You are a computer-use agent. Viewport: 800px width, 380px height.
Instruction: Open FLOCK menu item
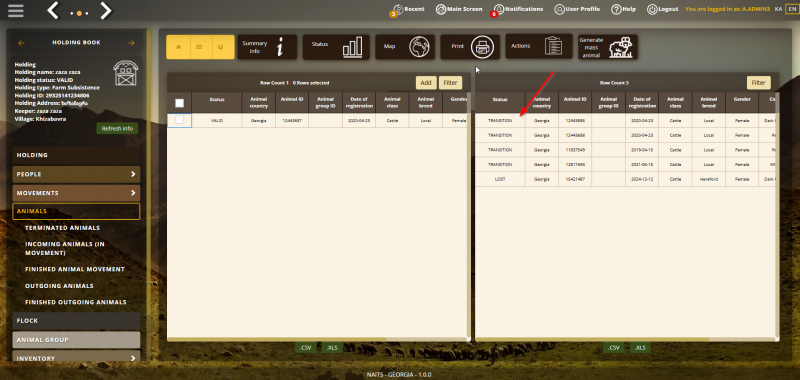point(76,321)
